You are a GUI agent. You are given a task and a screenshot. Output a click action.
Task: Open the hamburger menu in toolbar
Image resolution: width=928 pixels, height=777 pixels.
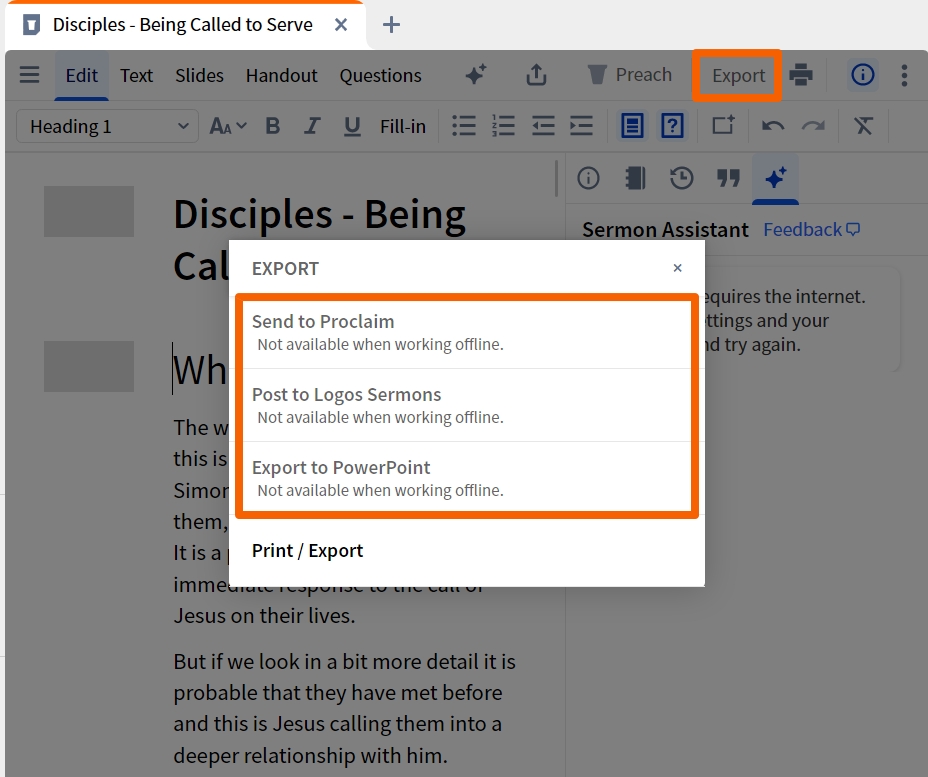click(29, 75)
